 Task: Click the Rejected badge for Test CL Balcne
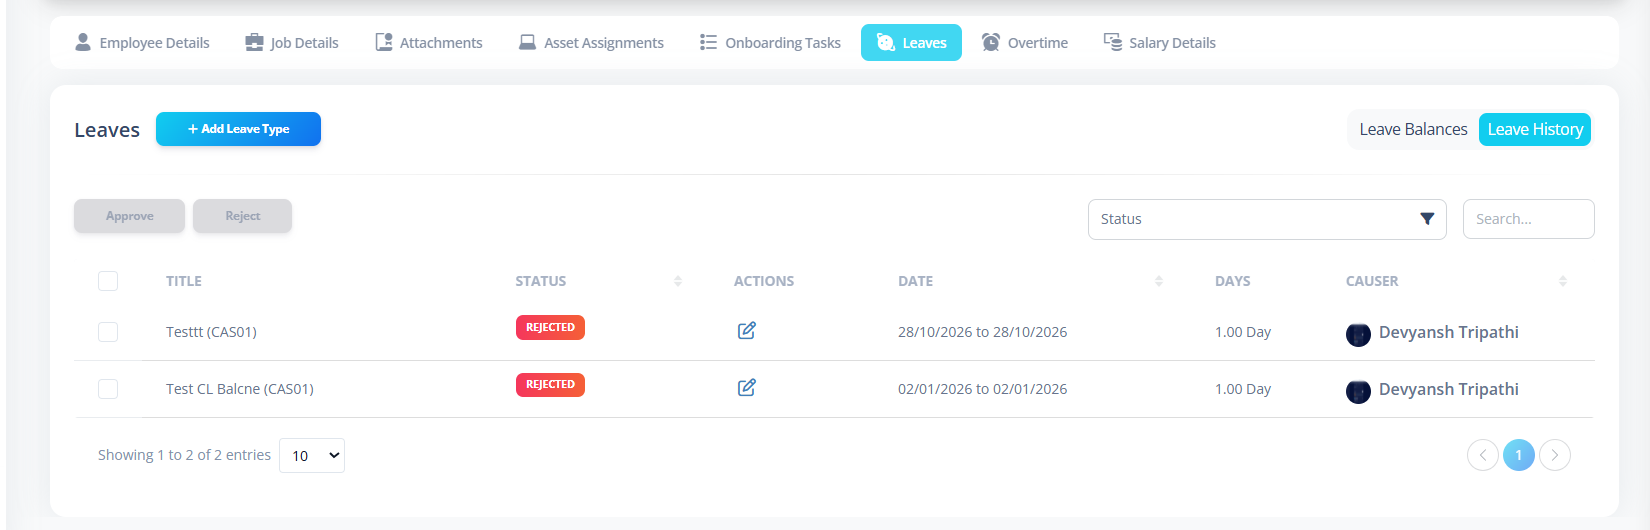(550, 384)
